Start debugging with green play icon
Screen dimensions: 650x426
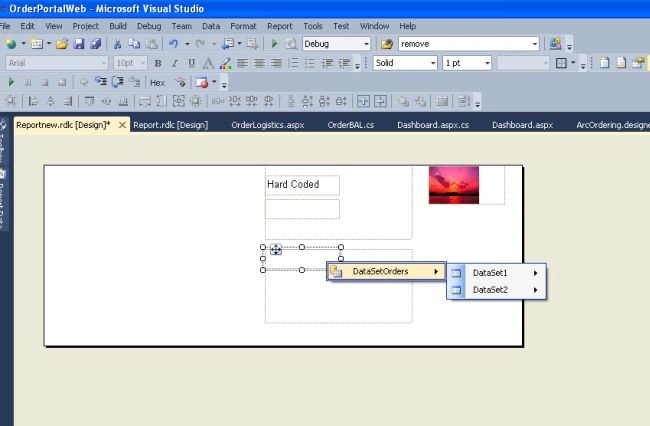point(274,44)
